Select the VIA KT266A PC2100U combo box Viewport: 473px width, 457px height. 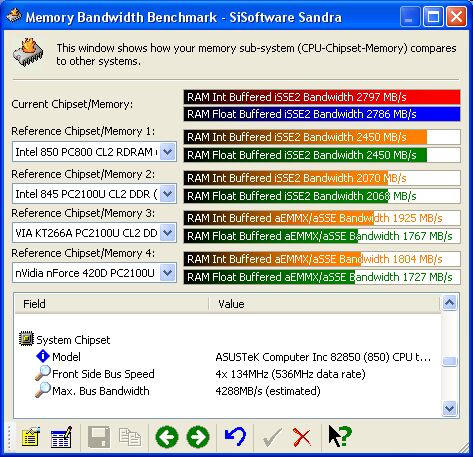click(x=94, y=233)
